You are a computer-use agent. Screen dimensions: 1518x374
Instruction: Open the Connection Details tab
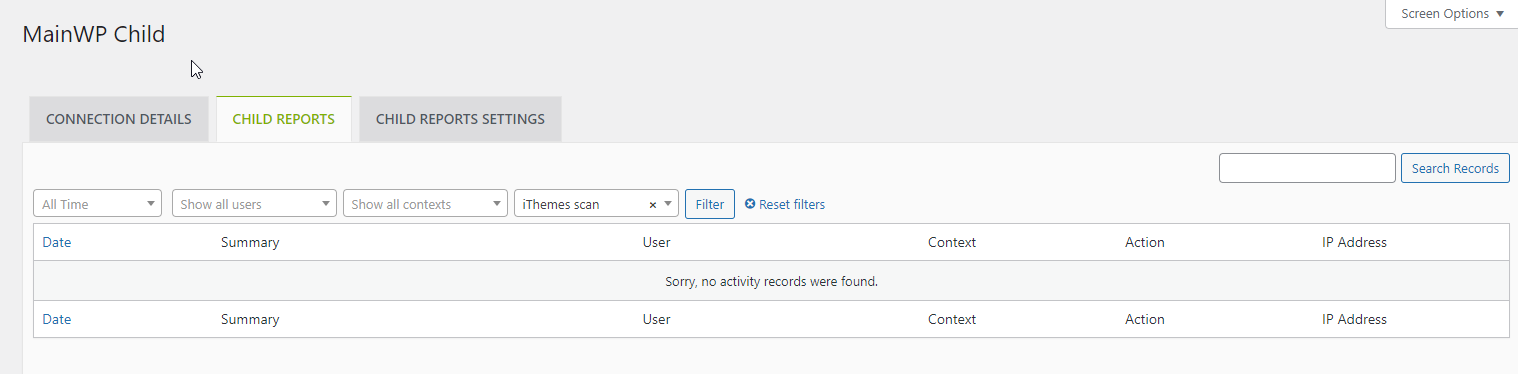click(x=119, y=119)
